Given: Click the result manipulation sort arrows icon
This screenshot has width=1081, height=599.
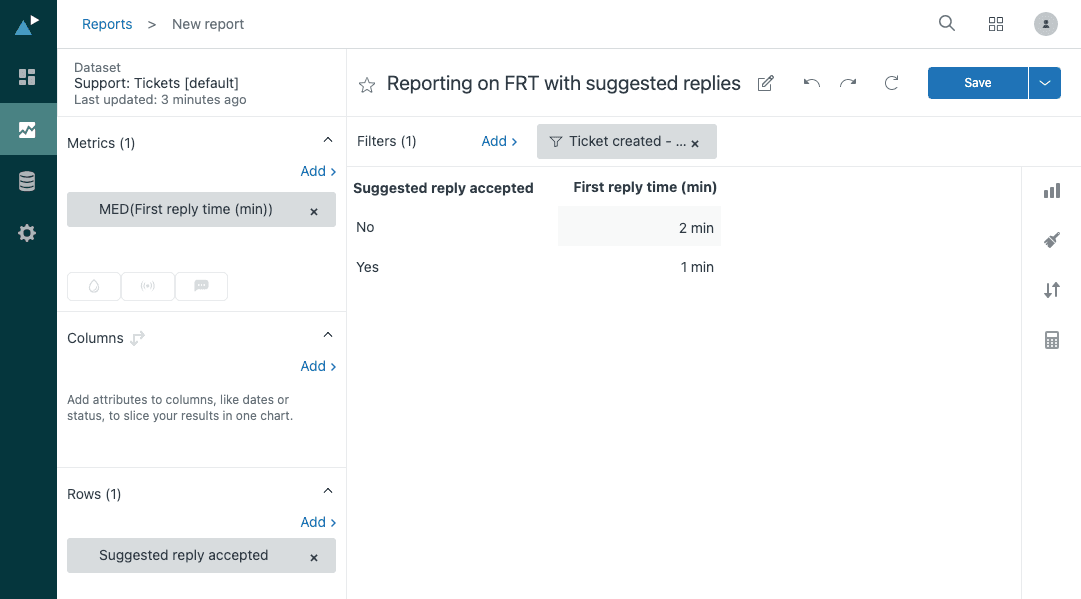Looking at the screenshot, I should pyautogui.click(x=1051, y=290).
